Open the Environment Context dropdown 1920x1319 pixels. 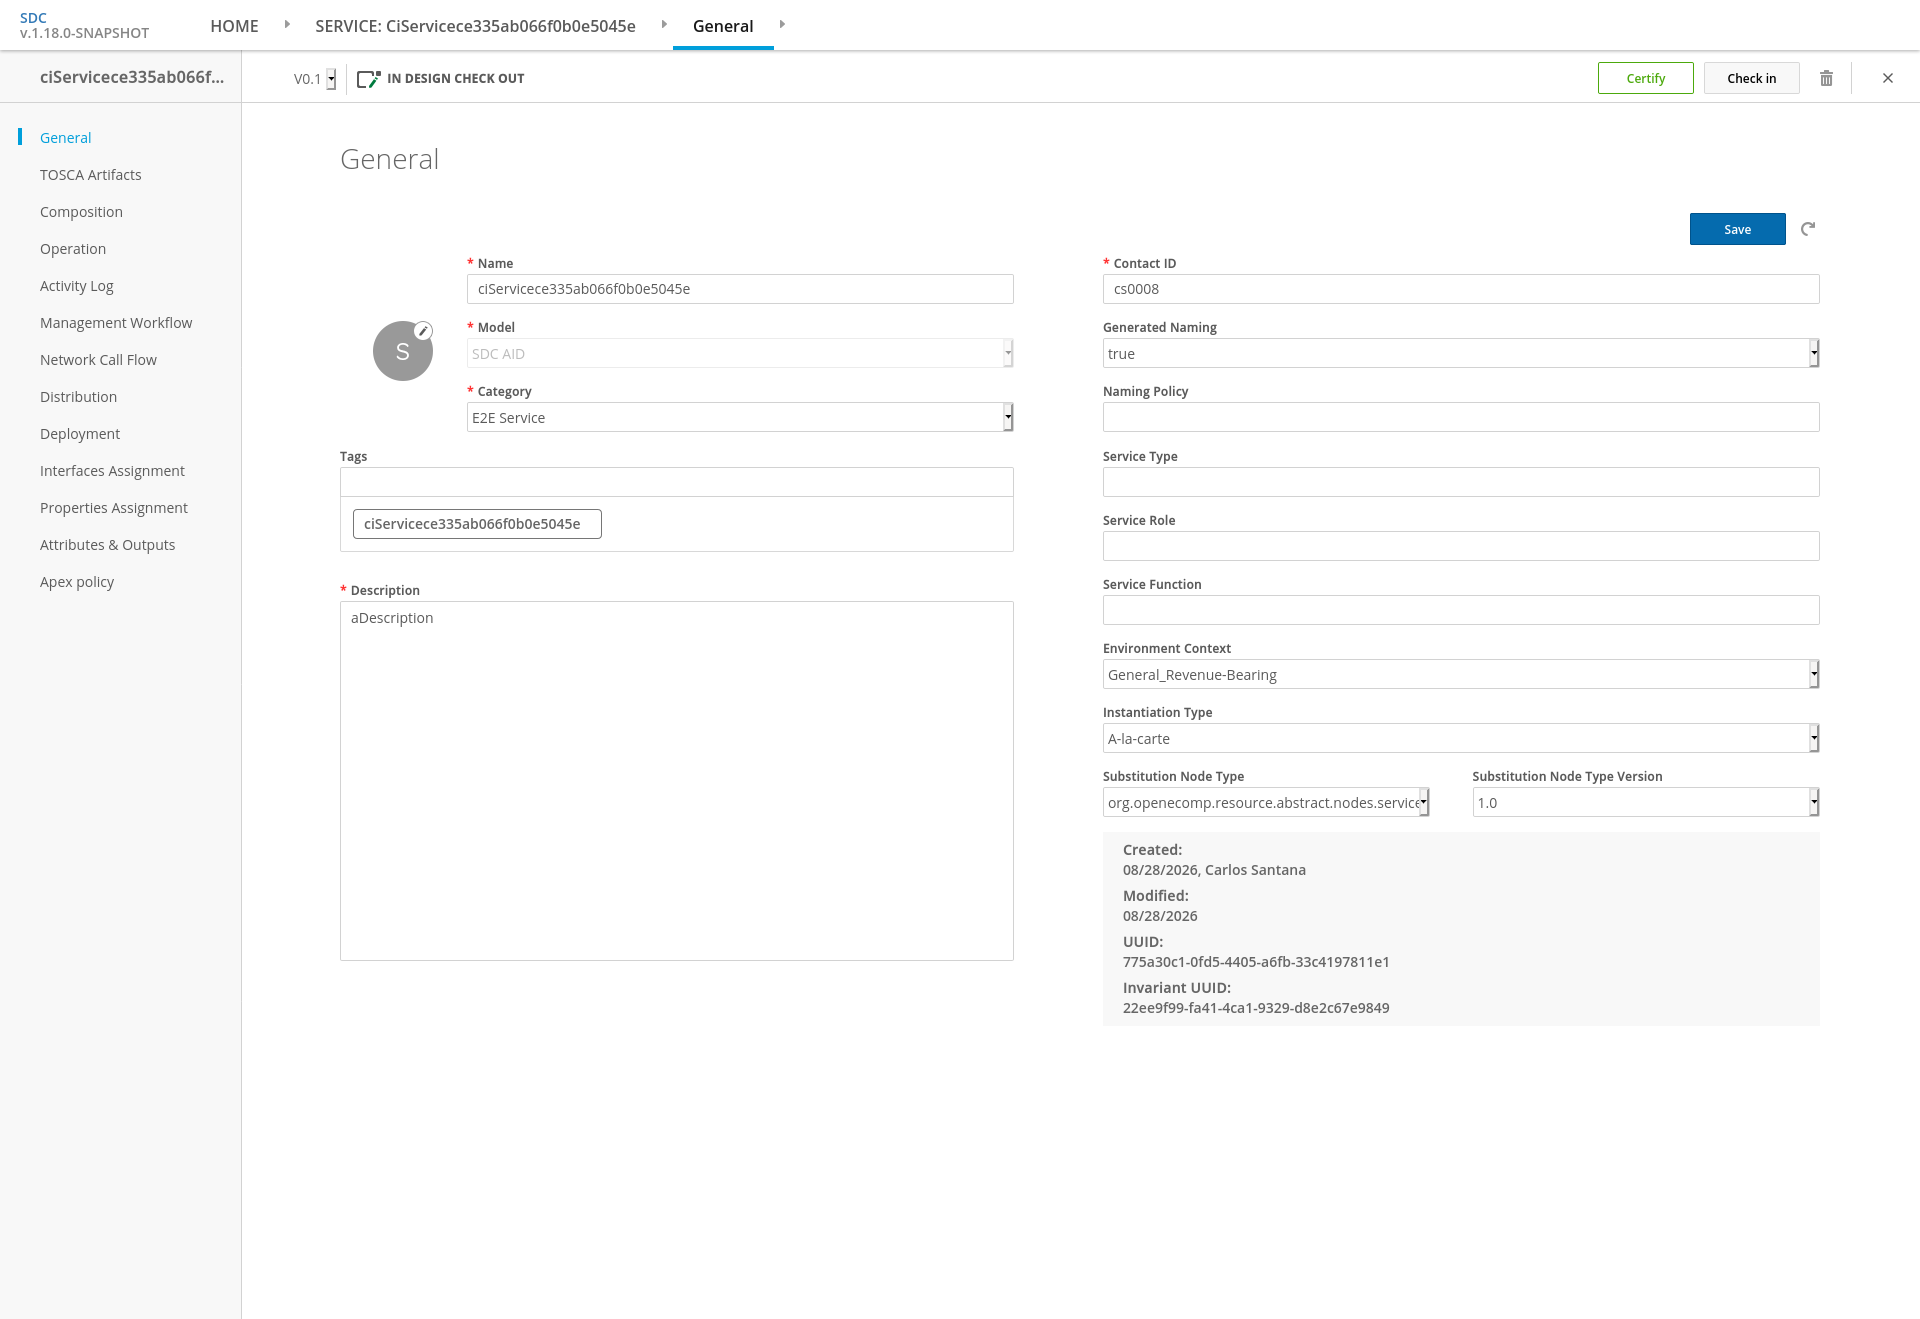1461,674
